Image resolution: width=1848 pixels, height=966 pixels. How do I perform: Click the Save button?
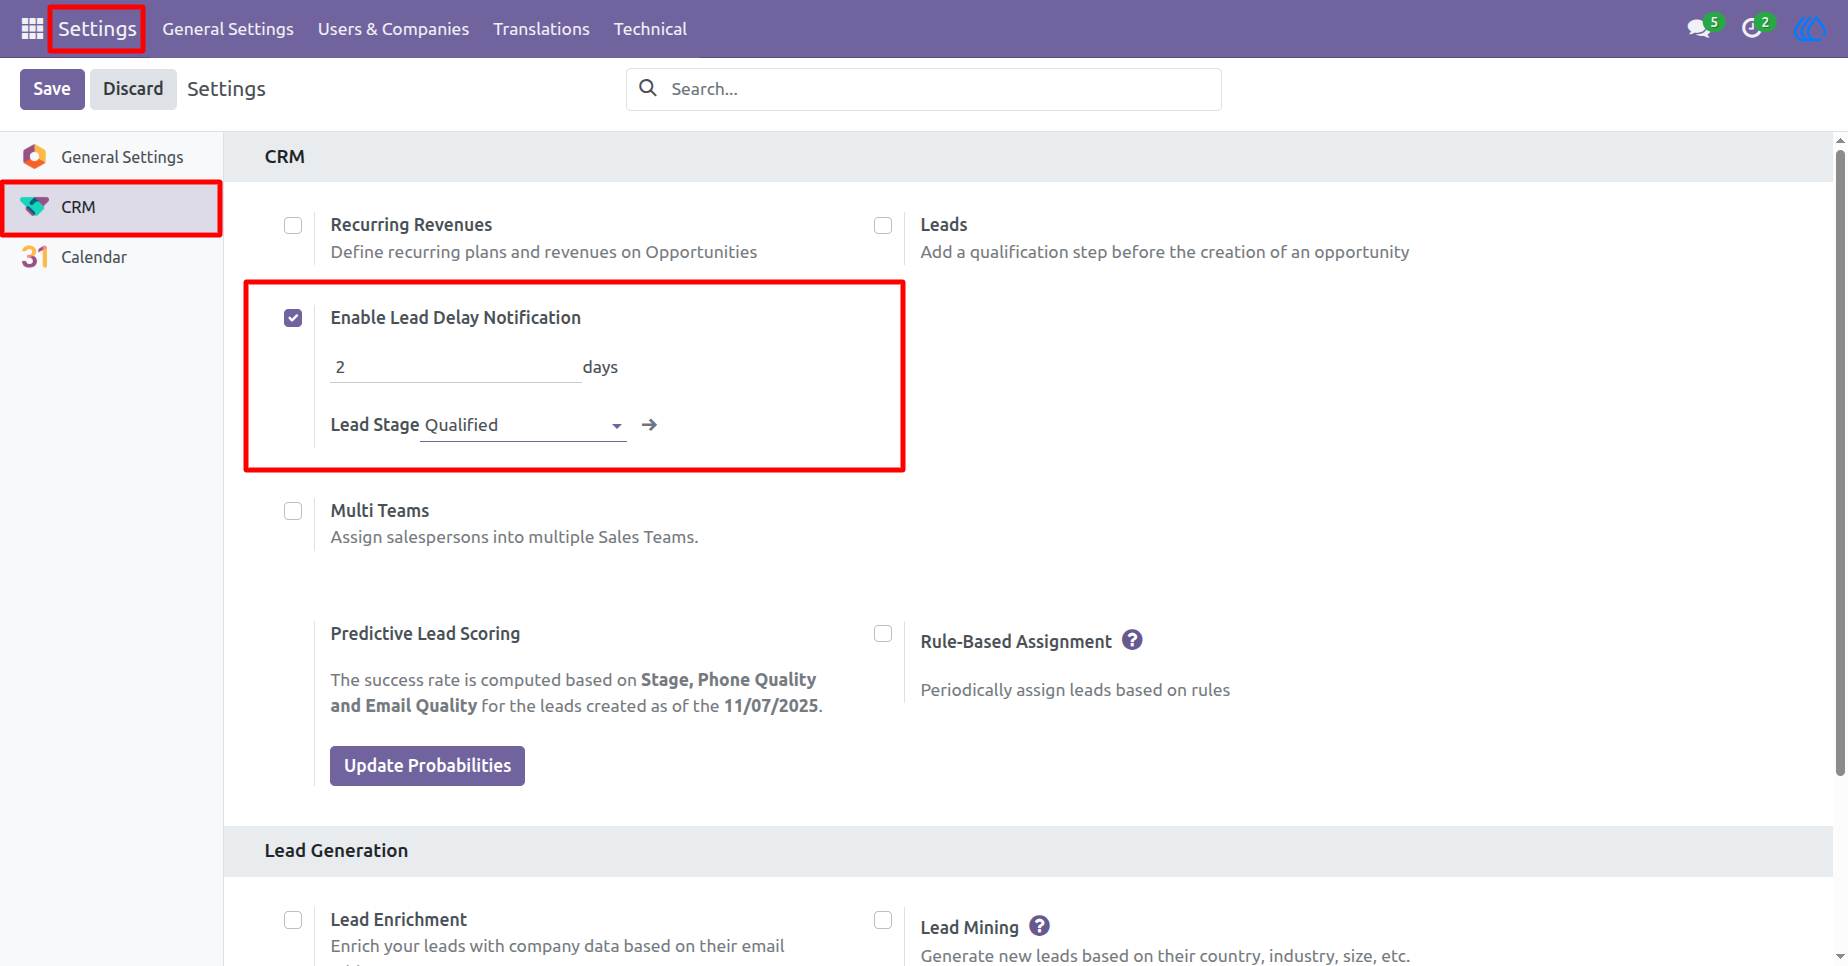point(52,89)
